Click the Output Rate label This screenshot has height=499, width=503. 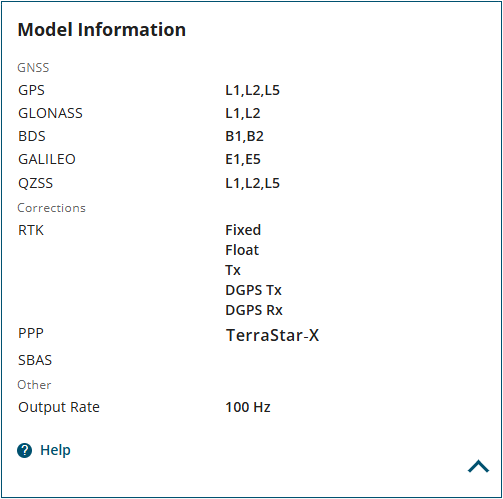point(59,407)
